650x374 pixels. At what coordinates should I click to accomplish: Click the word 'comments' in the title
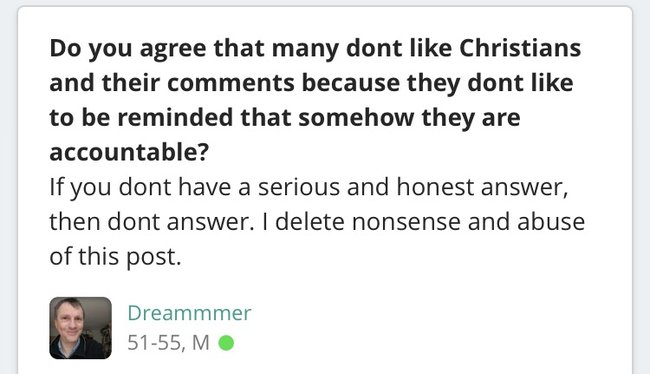231,83
